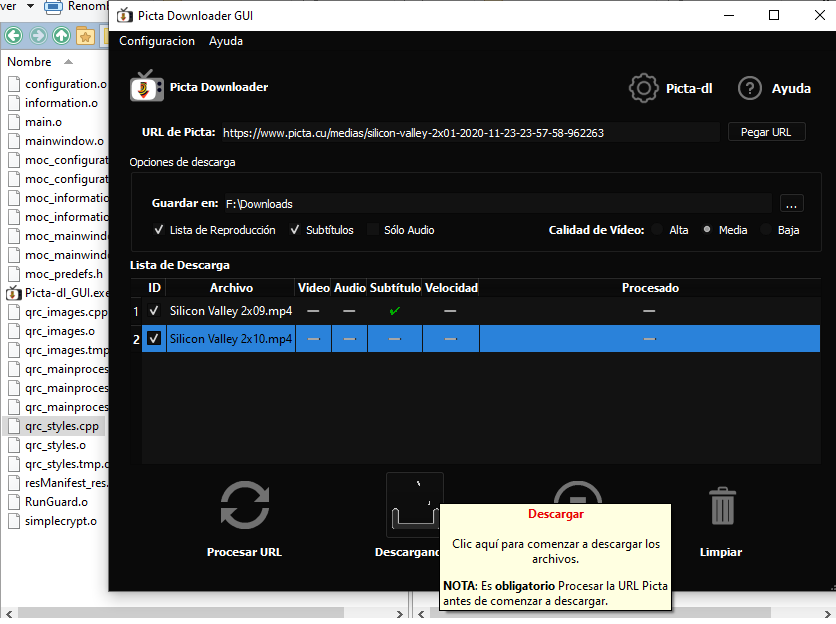Click the Pegar URL button
The height and width of the screenshot is (624, 836).
[x=766, y=131]
